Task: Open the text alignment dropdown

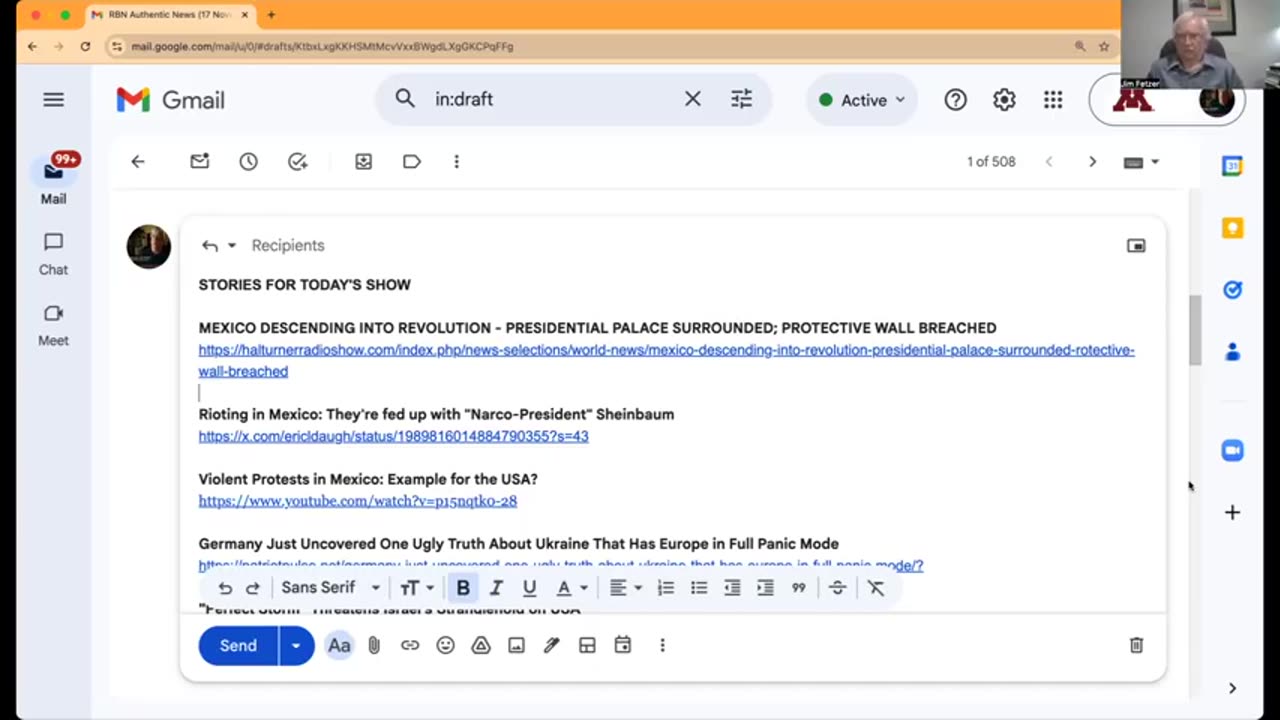Action: click(x=626, y=588)
